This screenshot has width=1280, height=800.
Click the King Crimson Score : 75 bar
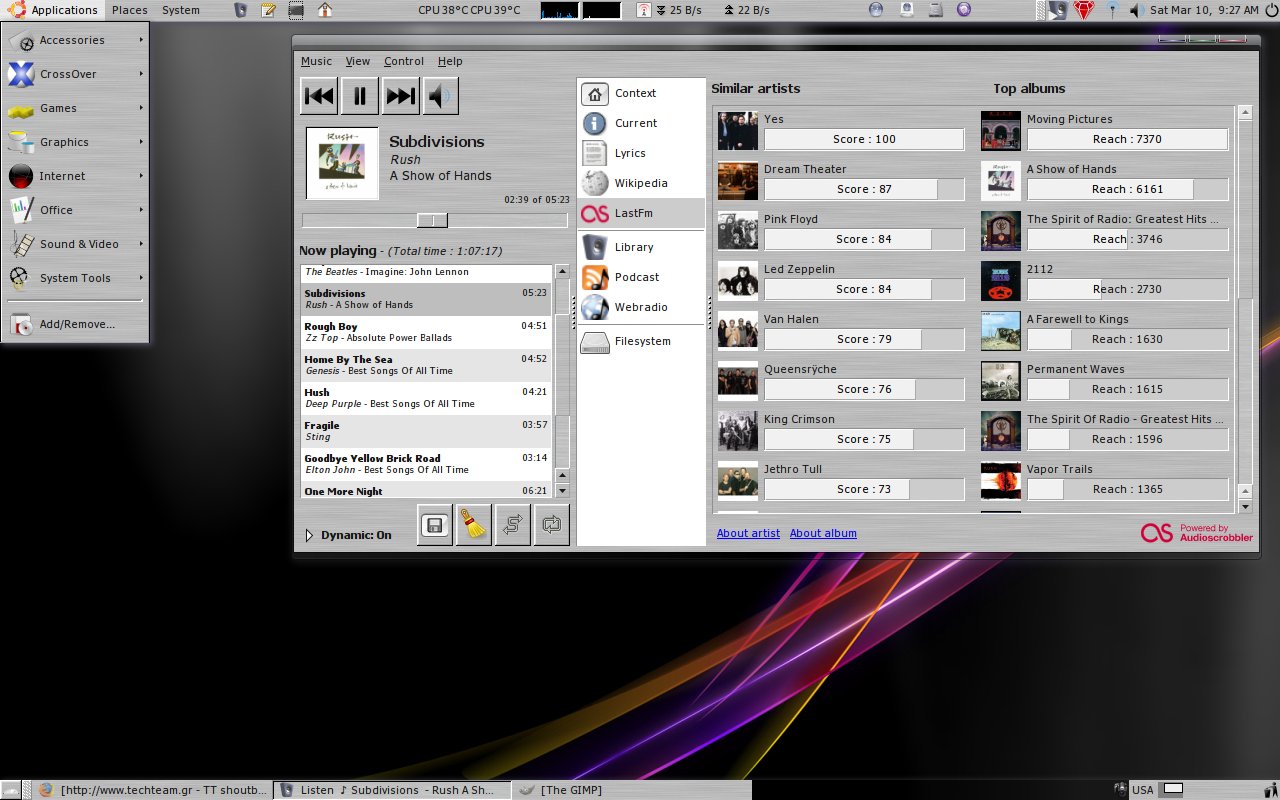coord(864,439)
